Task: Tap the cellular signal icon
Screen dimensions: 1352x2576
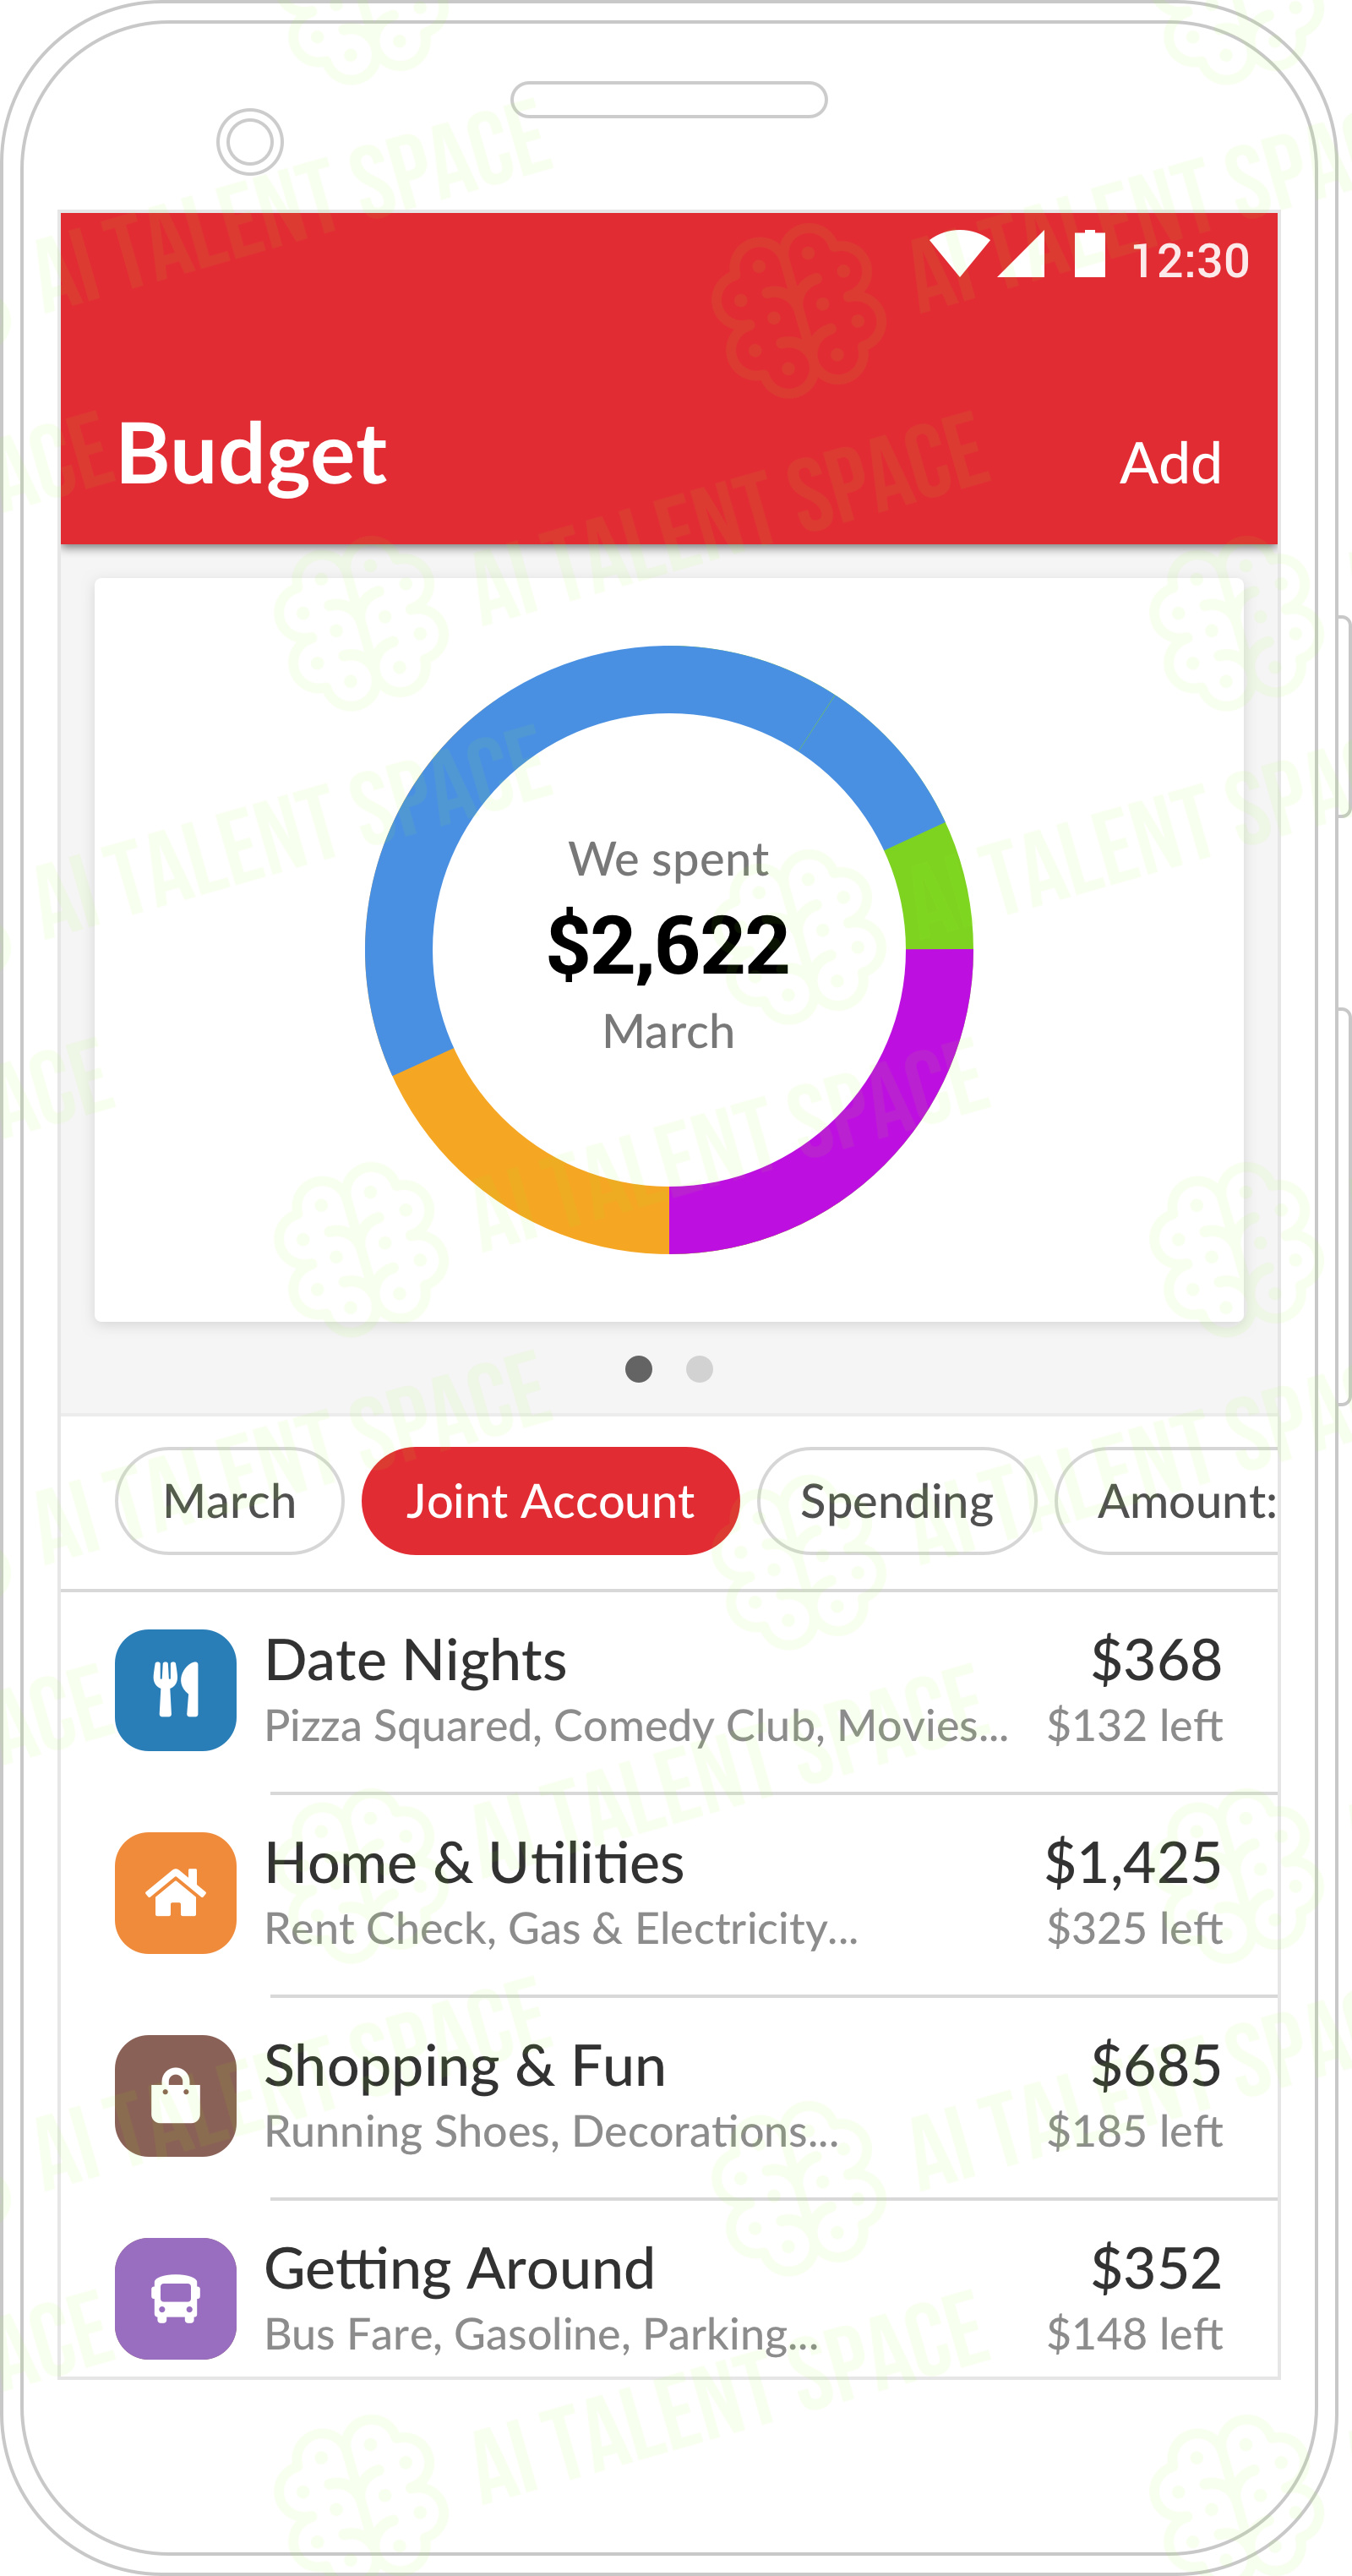Action: pos(1021,254)
